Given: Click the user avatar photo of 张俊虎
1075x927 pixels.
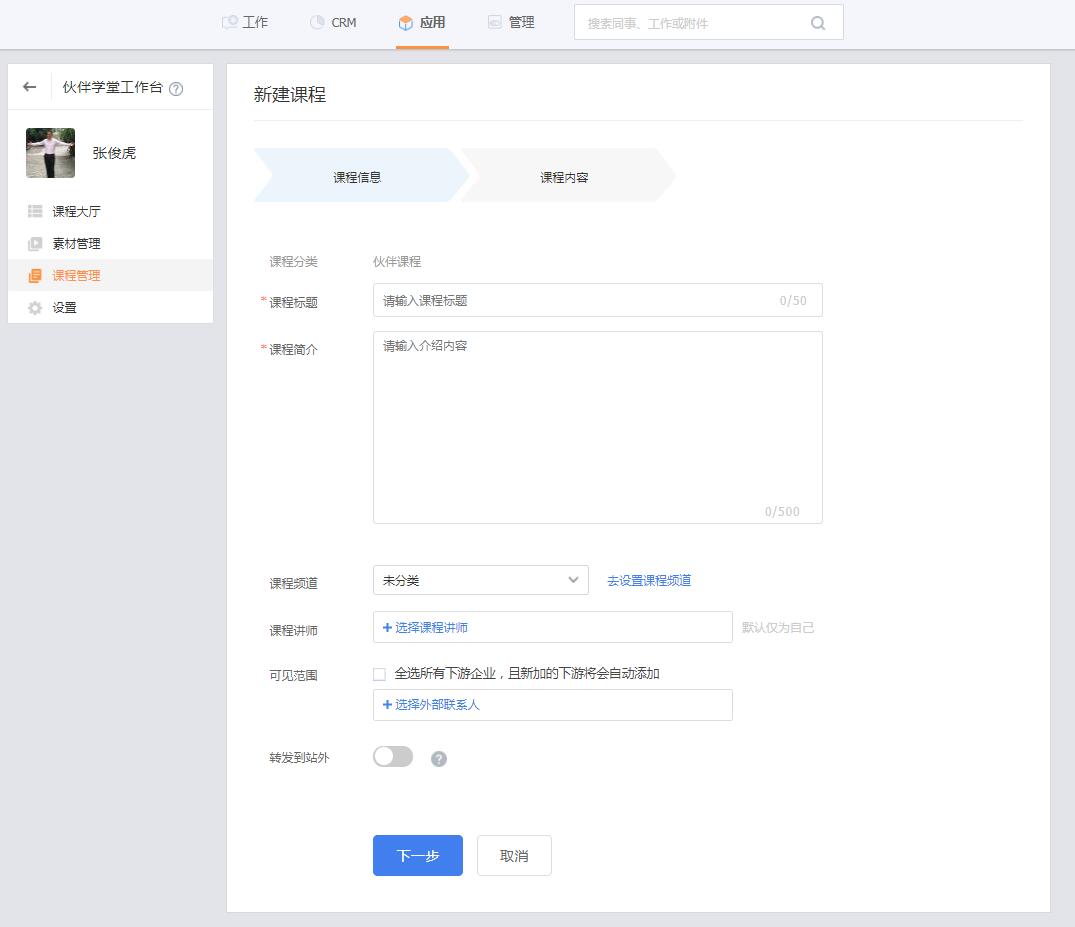Looking at the screenshot, I should 50,153.
